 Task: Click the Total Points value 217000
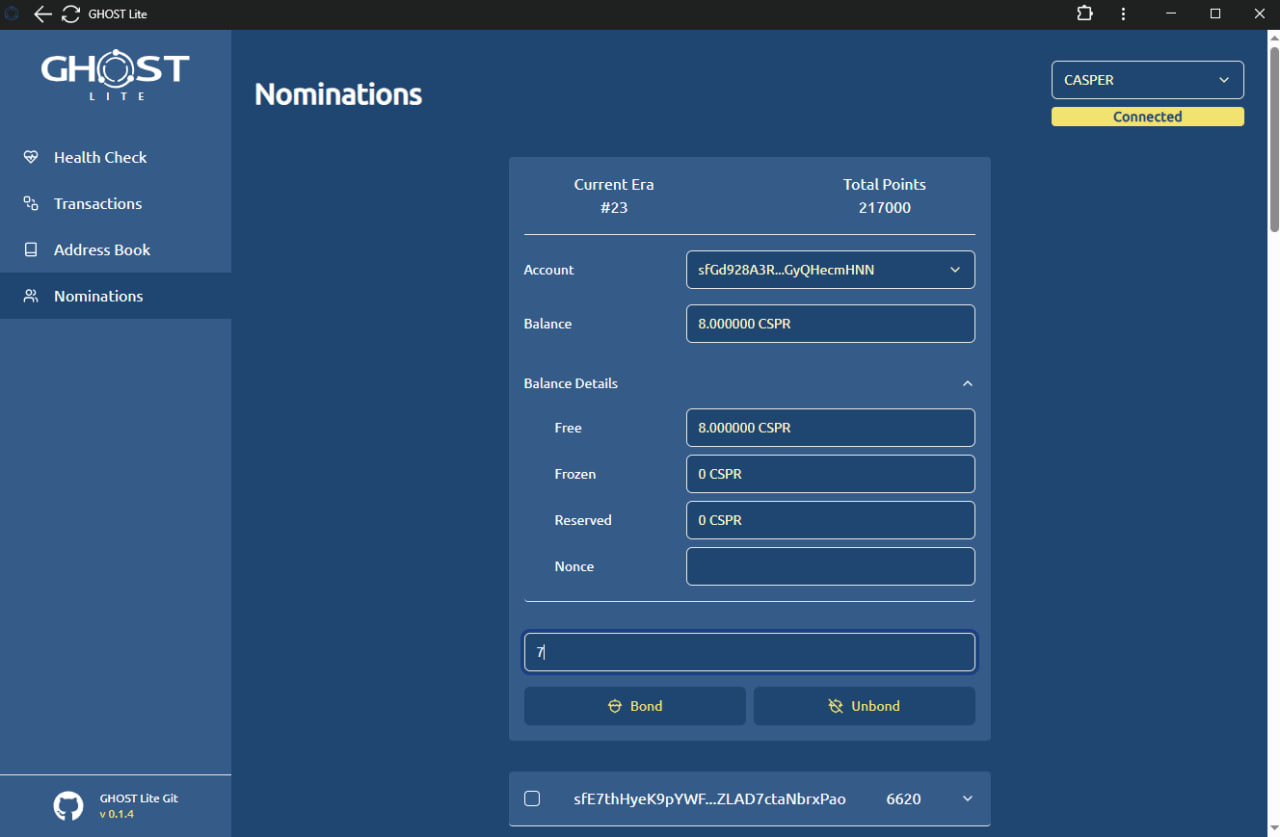pos(884,208)
